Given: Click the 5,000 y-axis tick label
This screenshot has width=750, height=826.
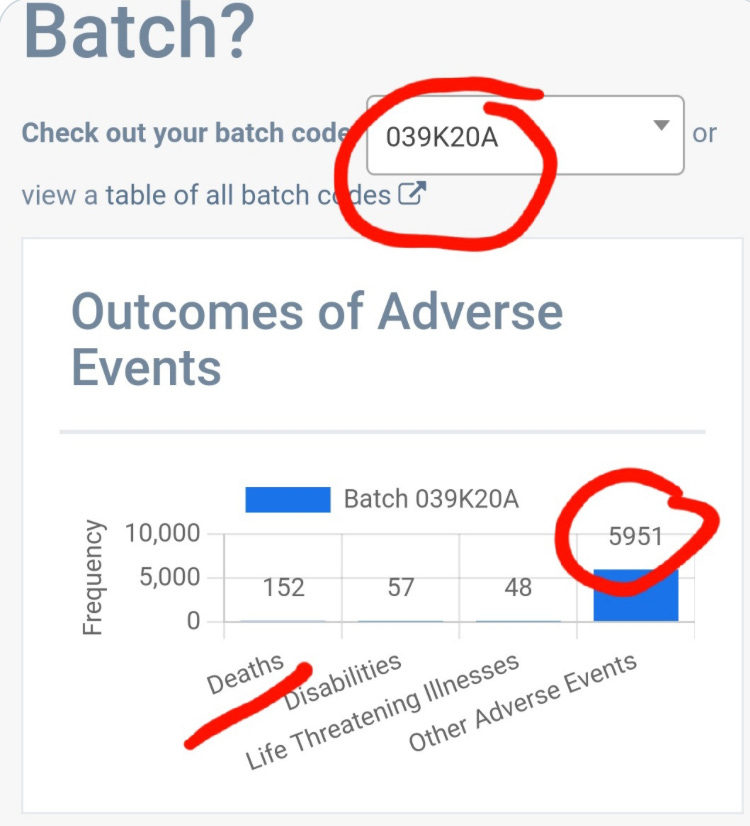Looking at the screenshot, I should pyautogui.click(x=169, y=577).
